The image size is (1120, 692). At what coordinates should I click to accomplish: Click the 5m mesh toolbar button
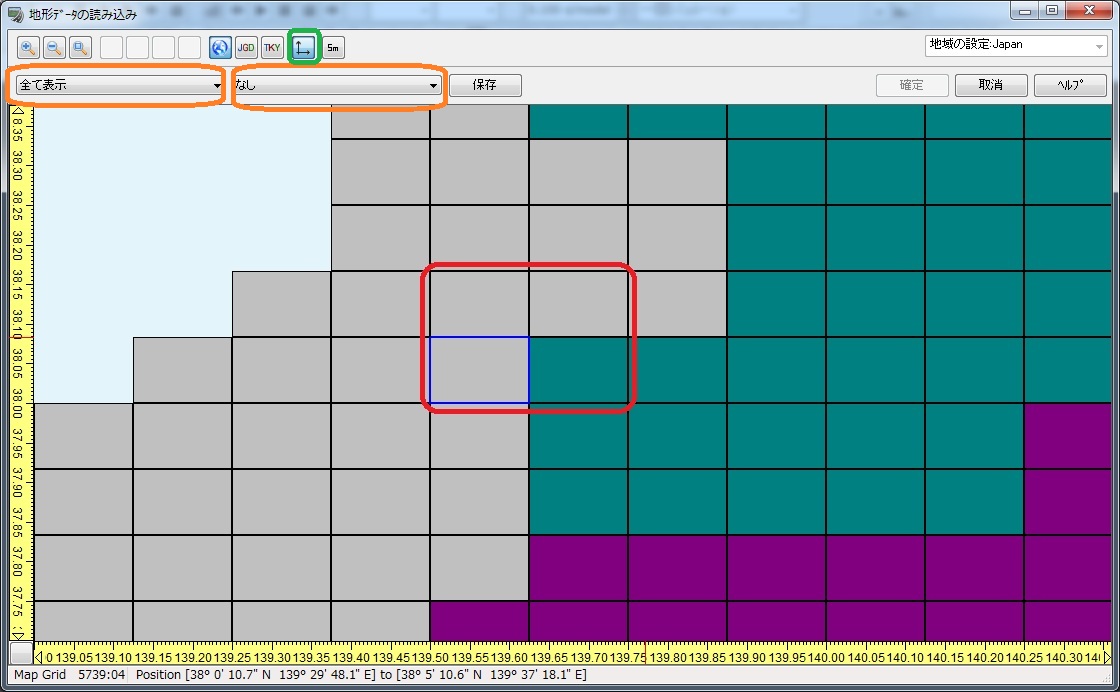(x=333, y=48)
